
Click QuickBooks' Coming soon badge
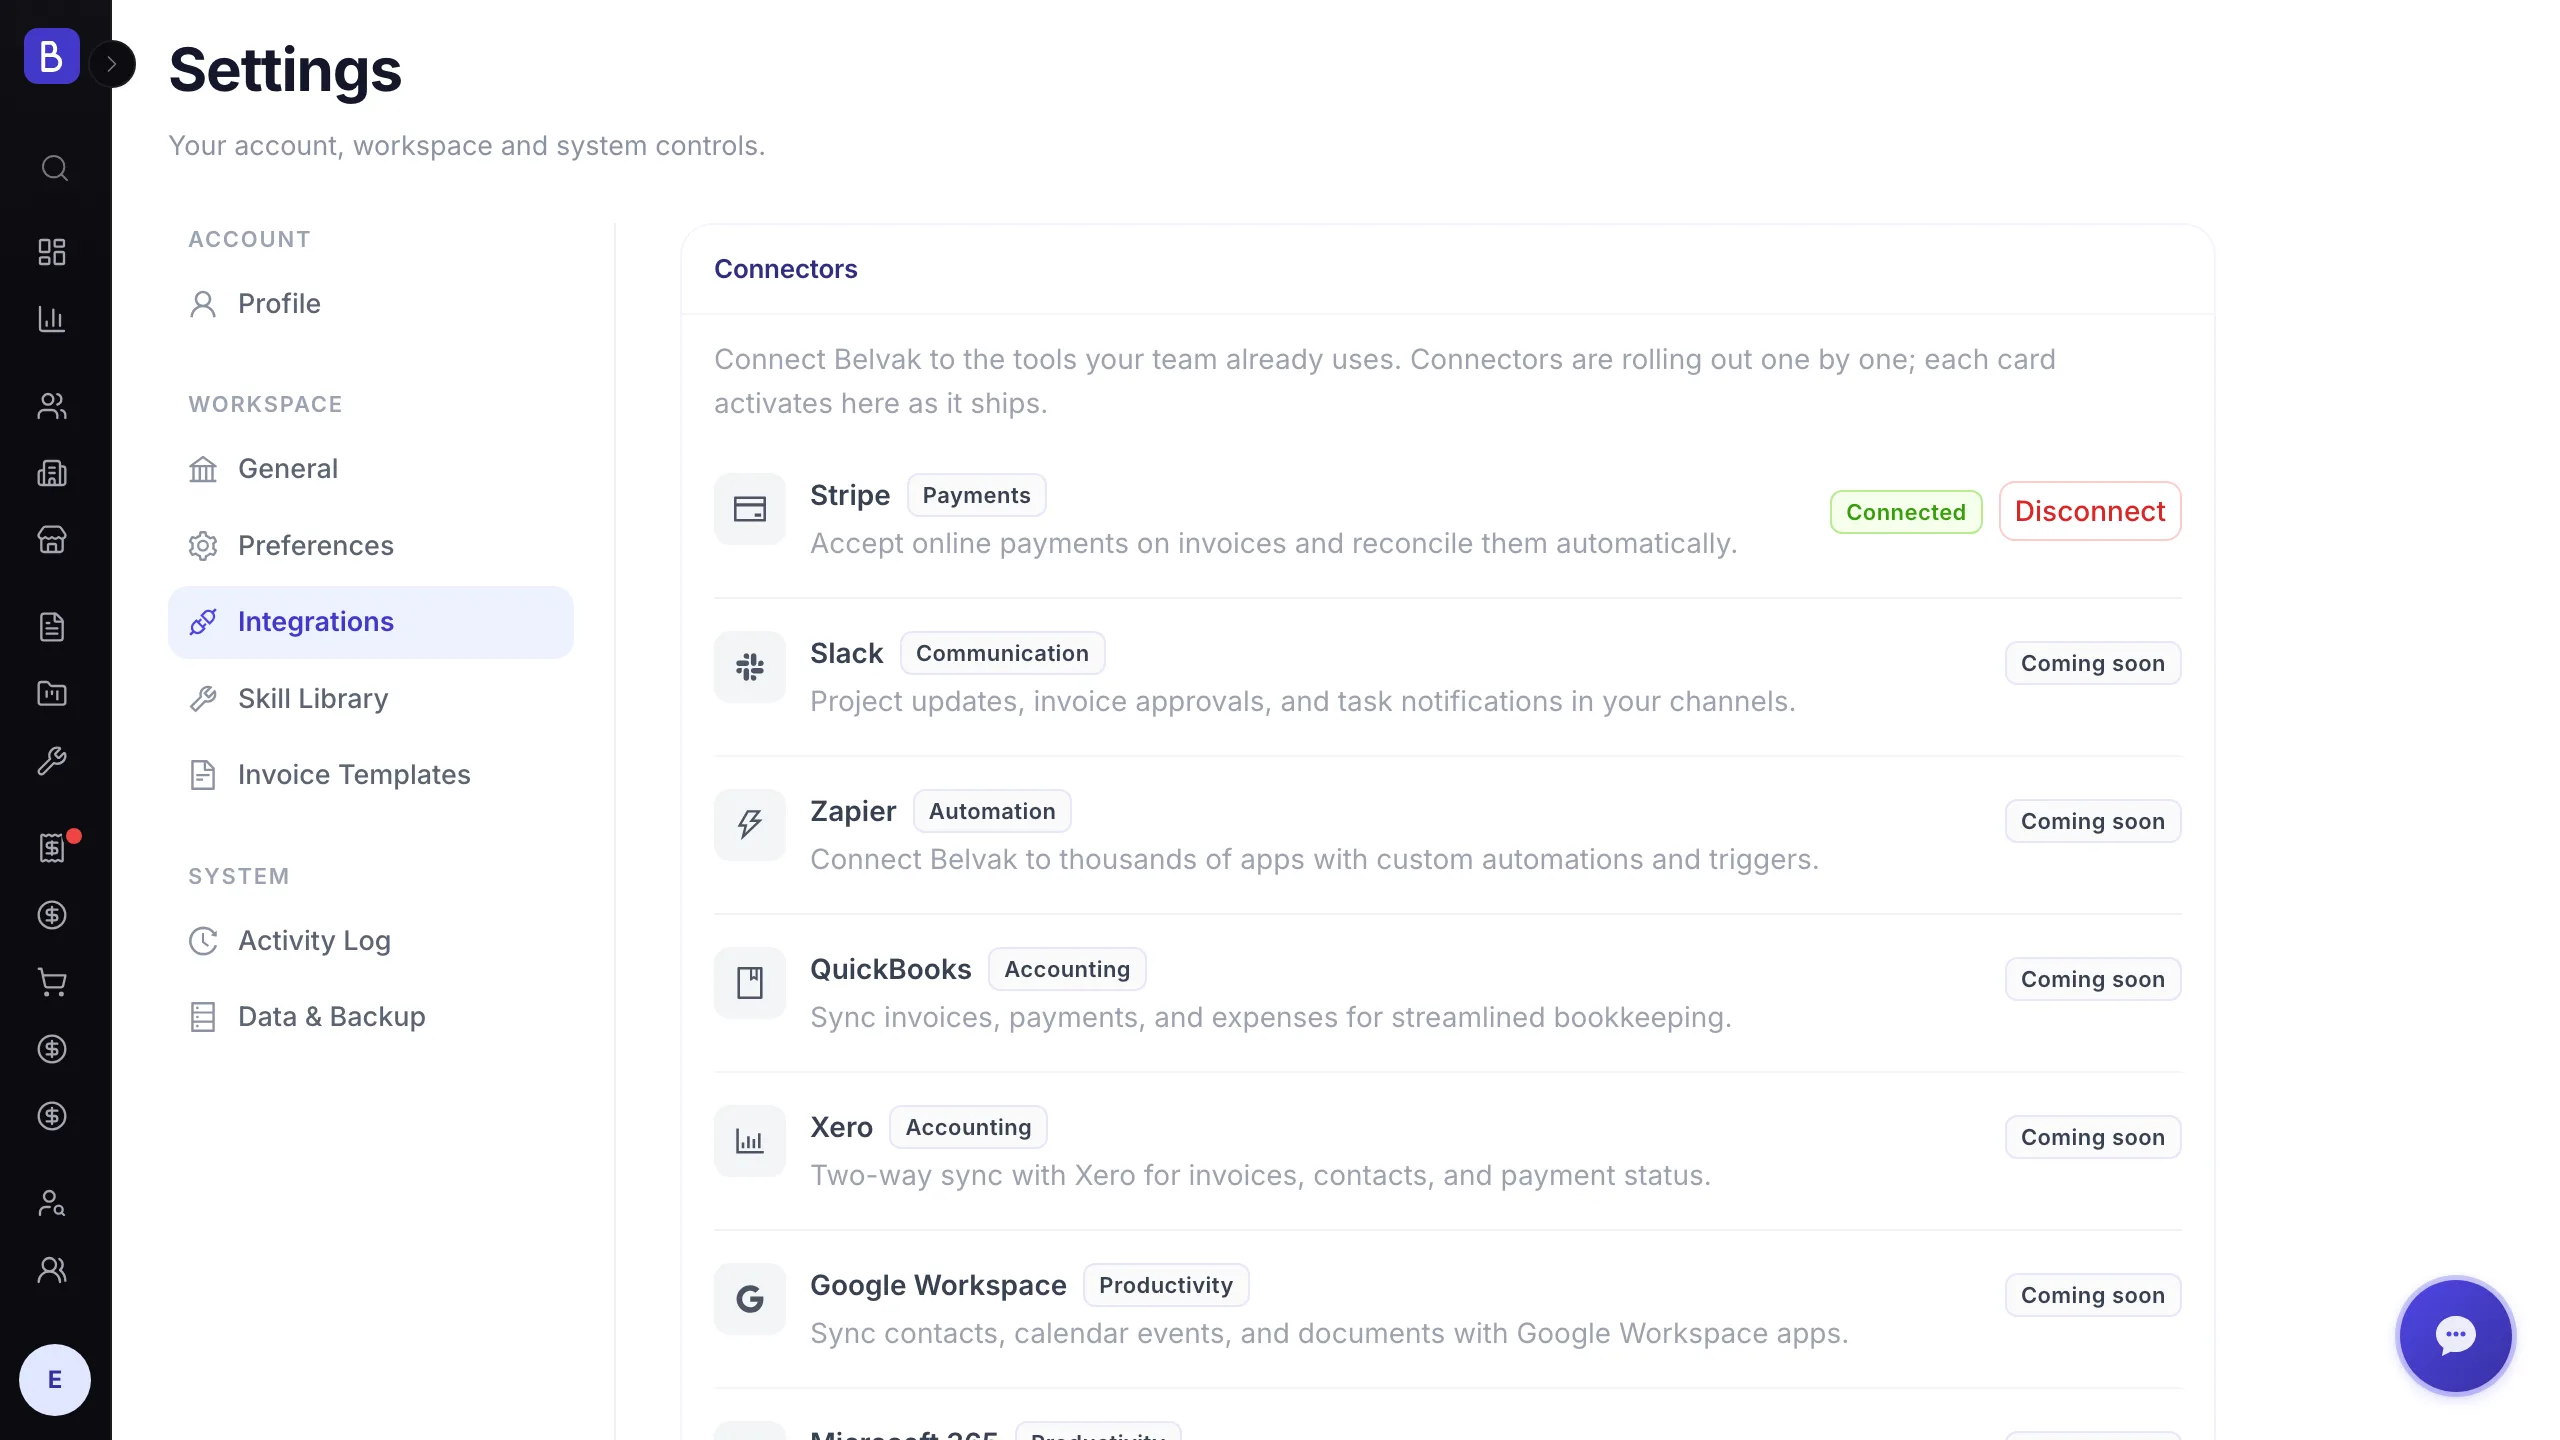click(x=2093, y=979)
